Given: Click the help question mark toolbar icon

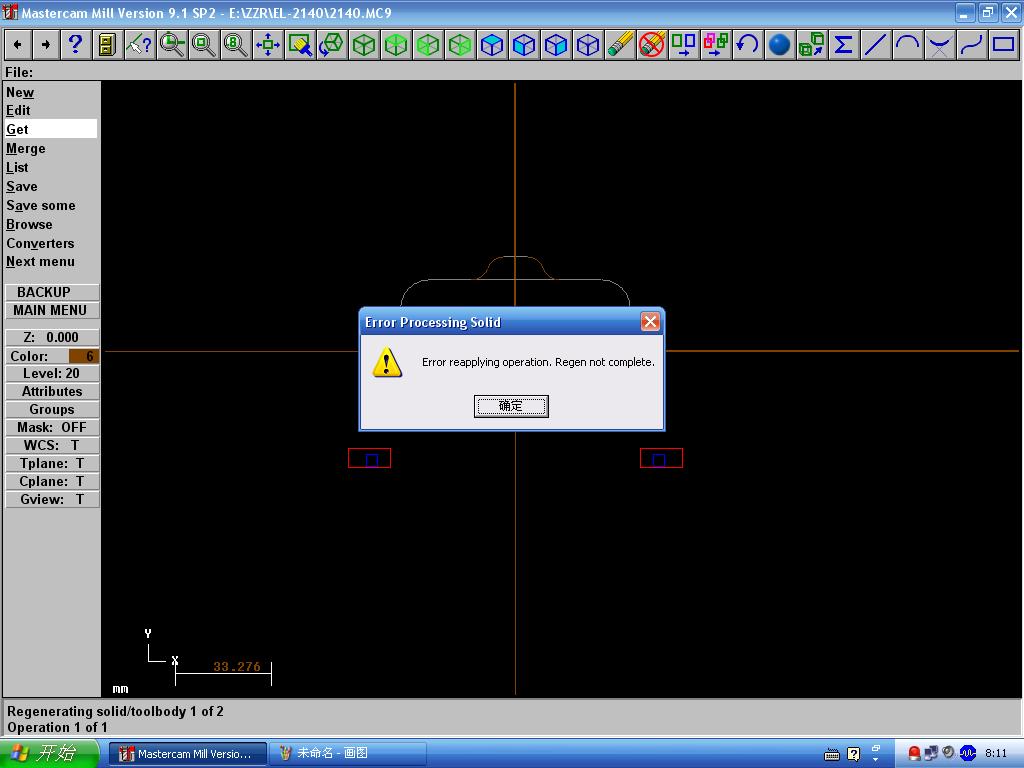Looking at the screenshot, I should point(76,44).
